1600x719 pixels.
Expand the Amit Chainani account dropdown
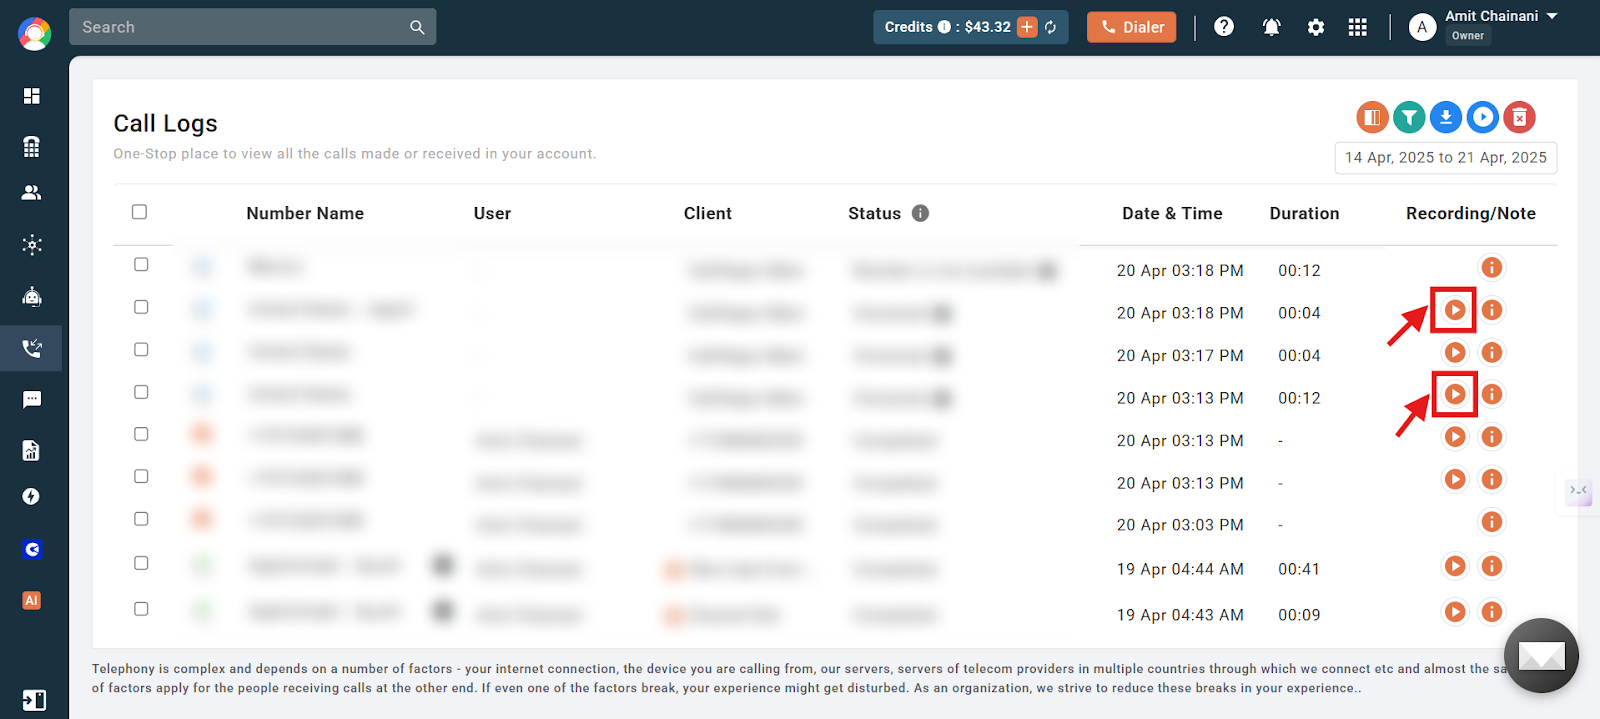(1552, 16)
